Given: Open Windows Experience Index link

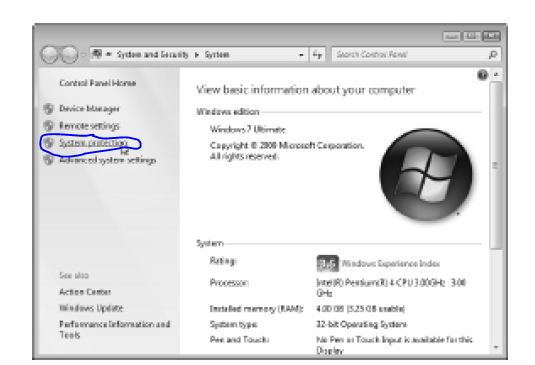Looking at the screenshot, I should [x=391, y=263].
